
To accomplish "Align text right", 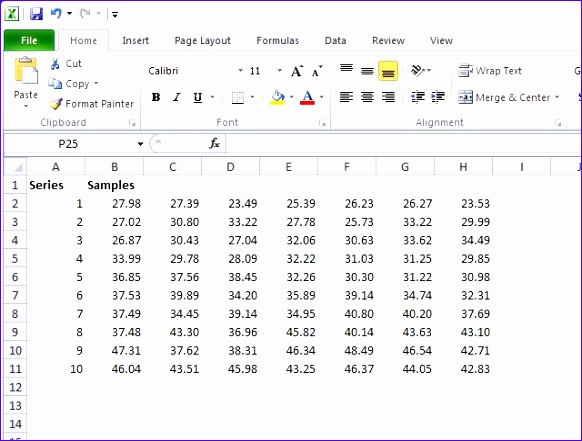I will click(x=388, y=97).
